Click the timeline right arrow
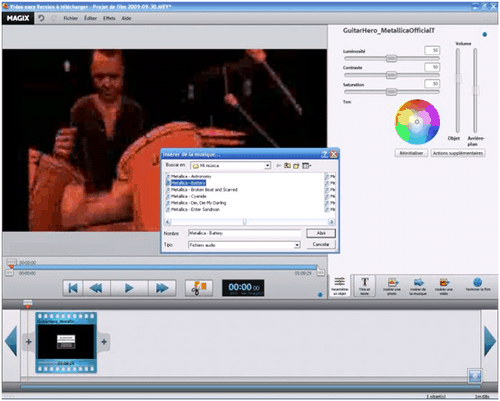 click(490, 341)
